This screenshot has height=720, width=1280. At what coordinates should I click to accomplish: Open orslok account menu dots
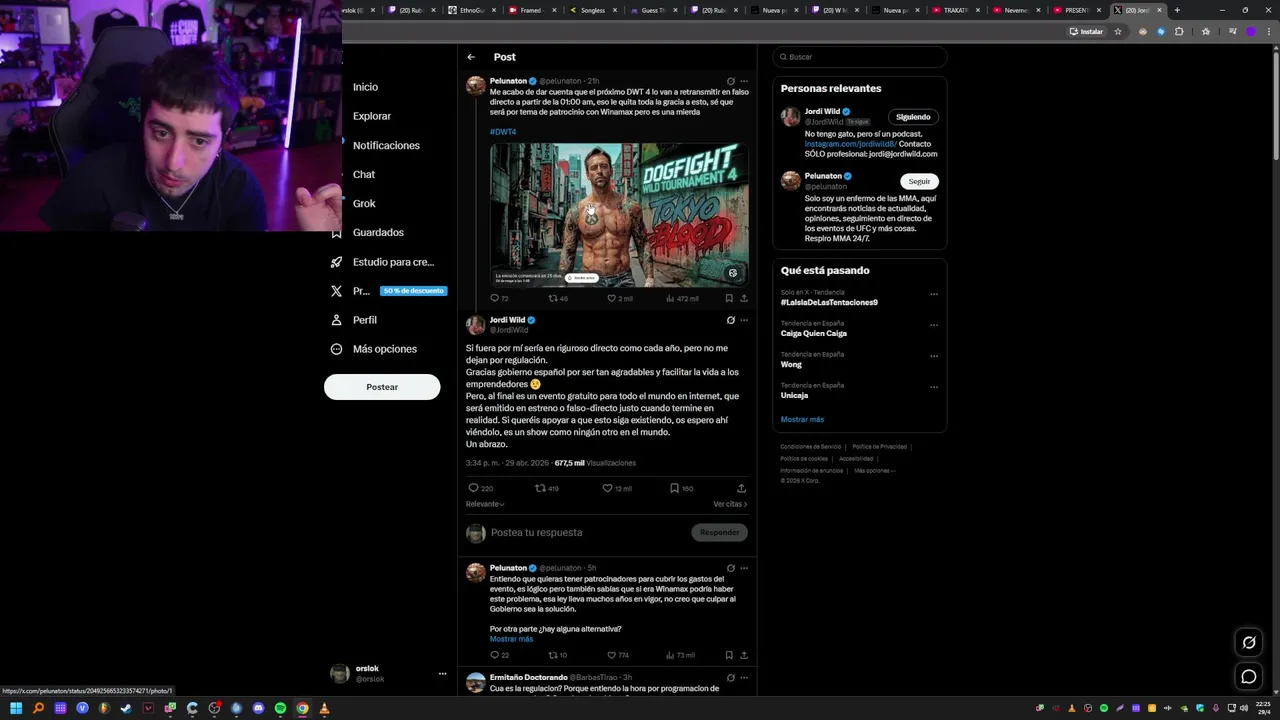click(442, 674)
